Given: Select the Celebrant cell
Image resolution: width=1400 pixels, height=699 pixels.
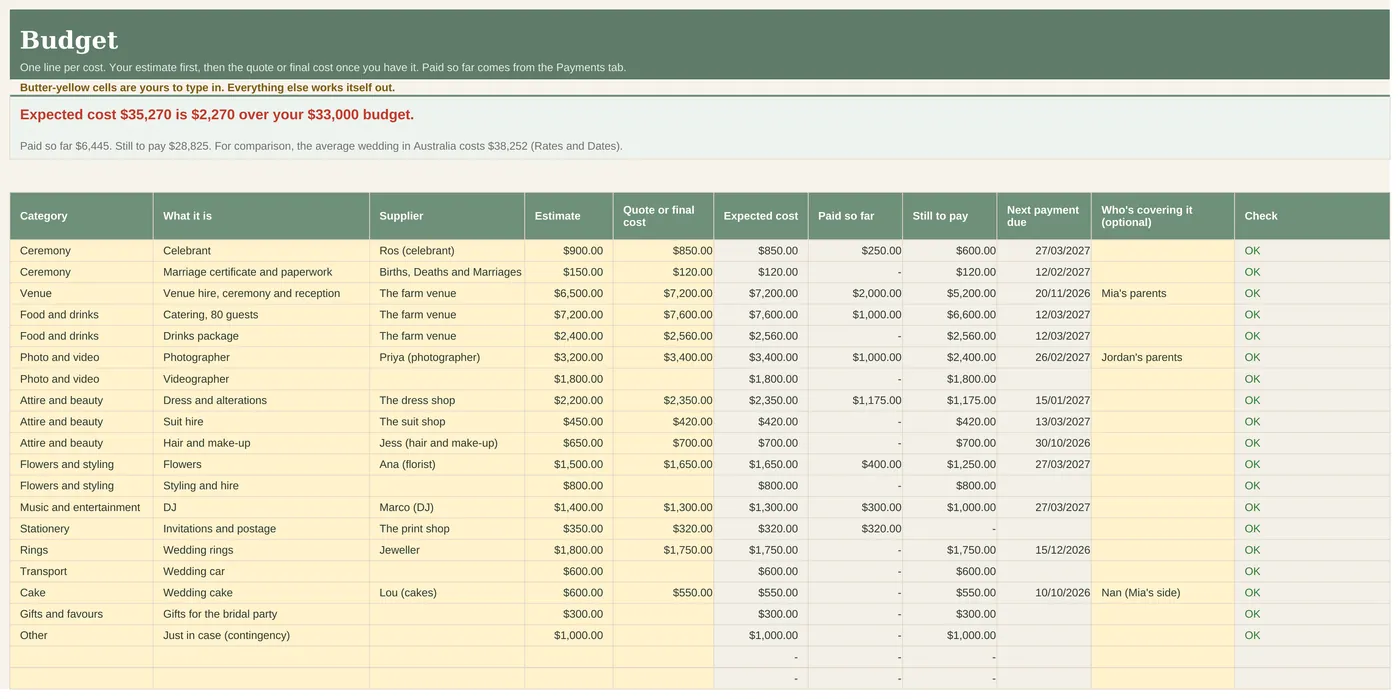Looking at the screenshot, I should coord(261,251).
